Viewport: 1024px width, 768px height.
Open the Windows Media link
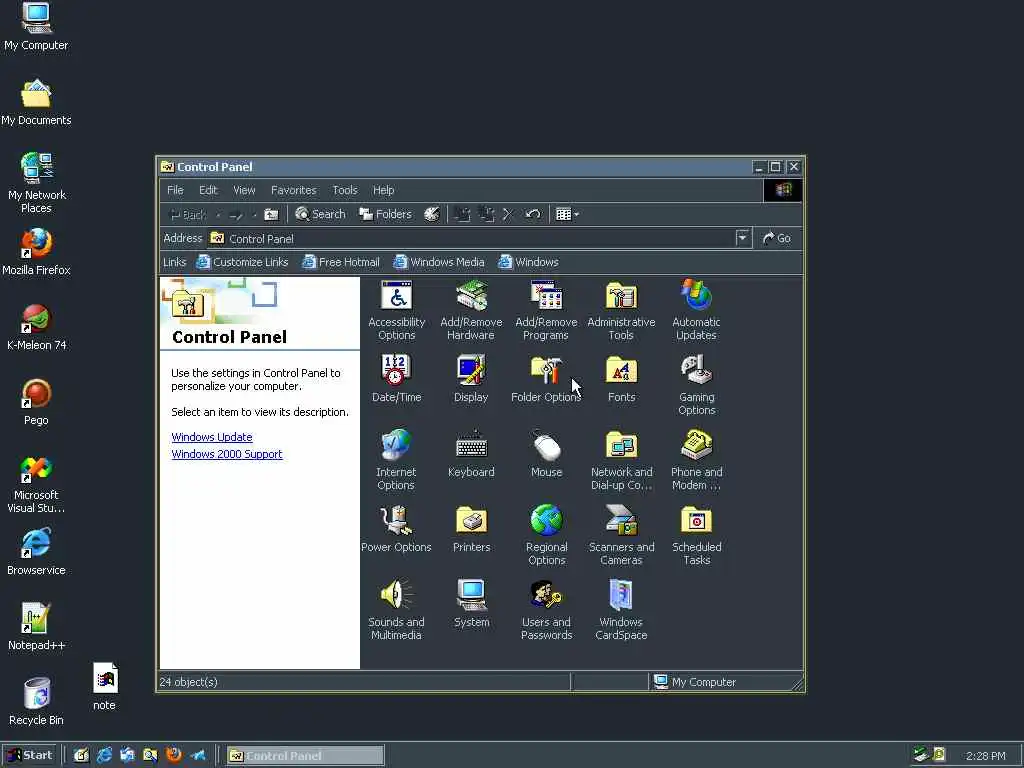point(439,262)
